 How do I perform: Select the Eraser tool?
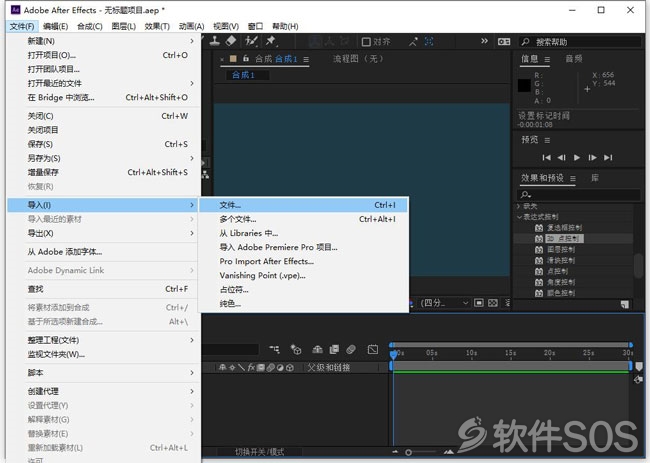(231, 41)
